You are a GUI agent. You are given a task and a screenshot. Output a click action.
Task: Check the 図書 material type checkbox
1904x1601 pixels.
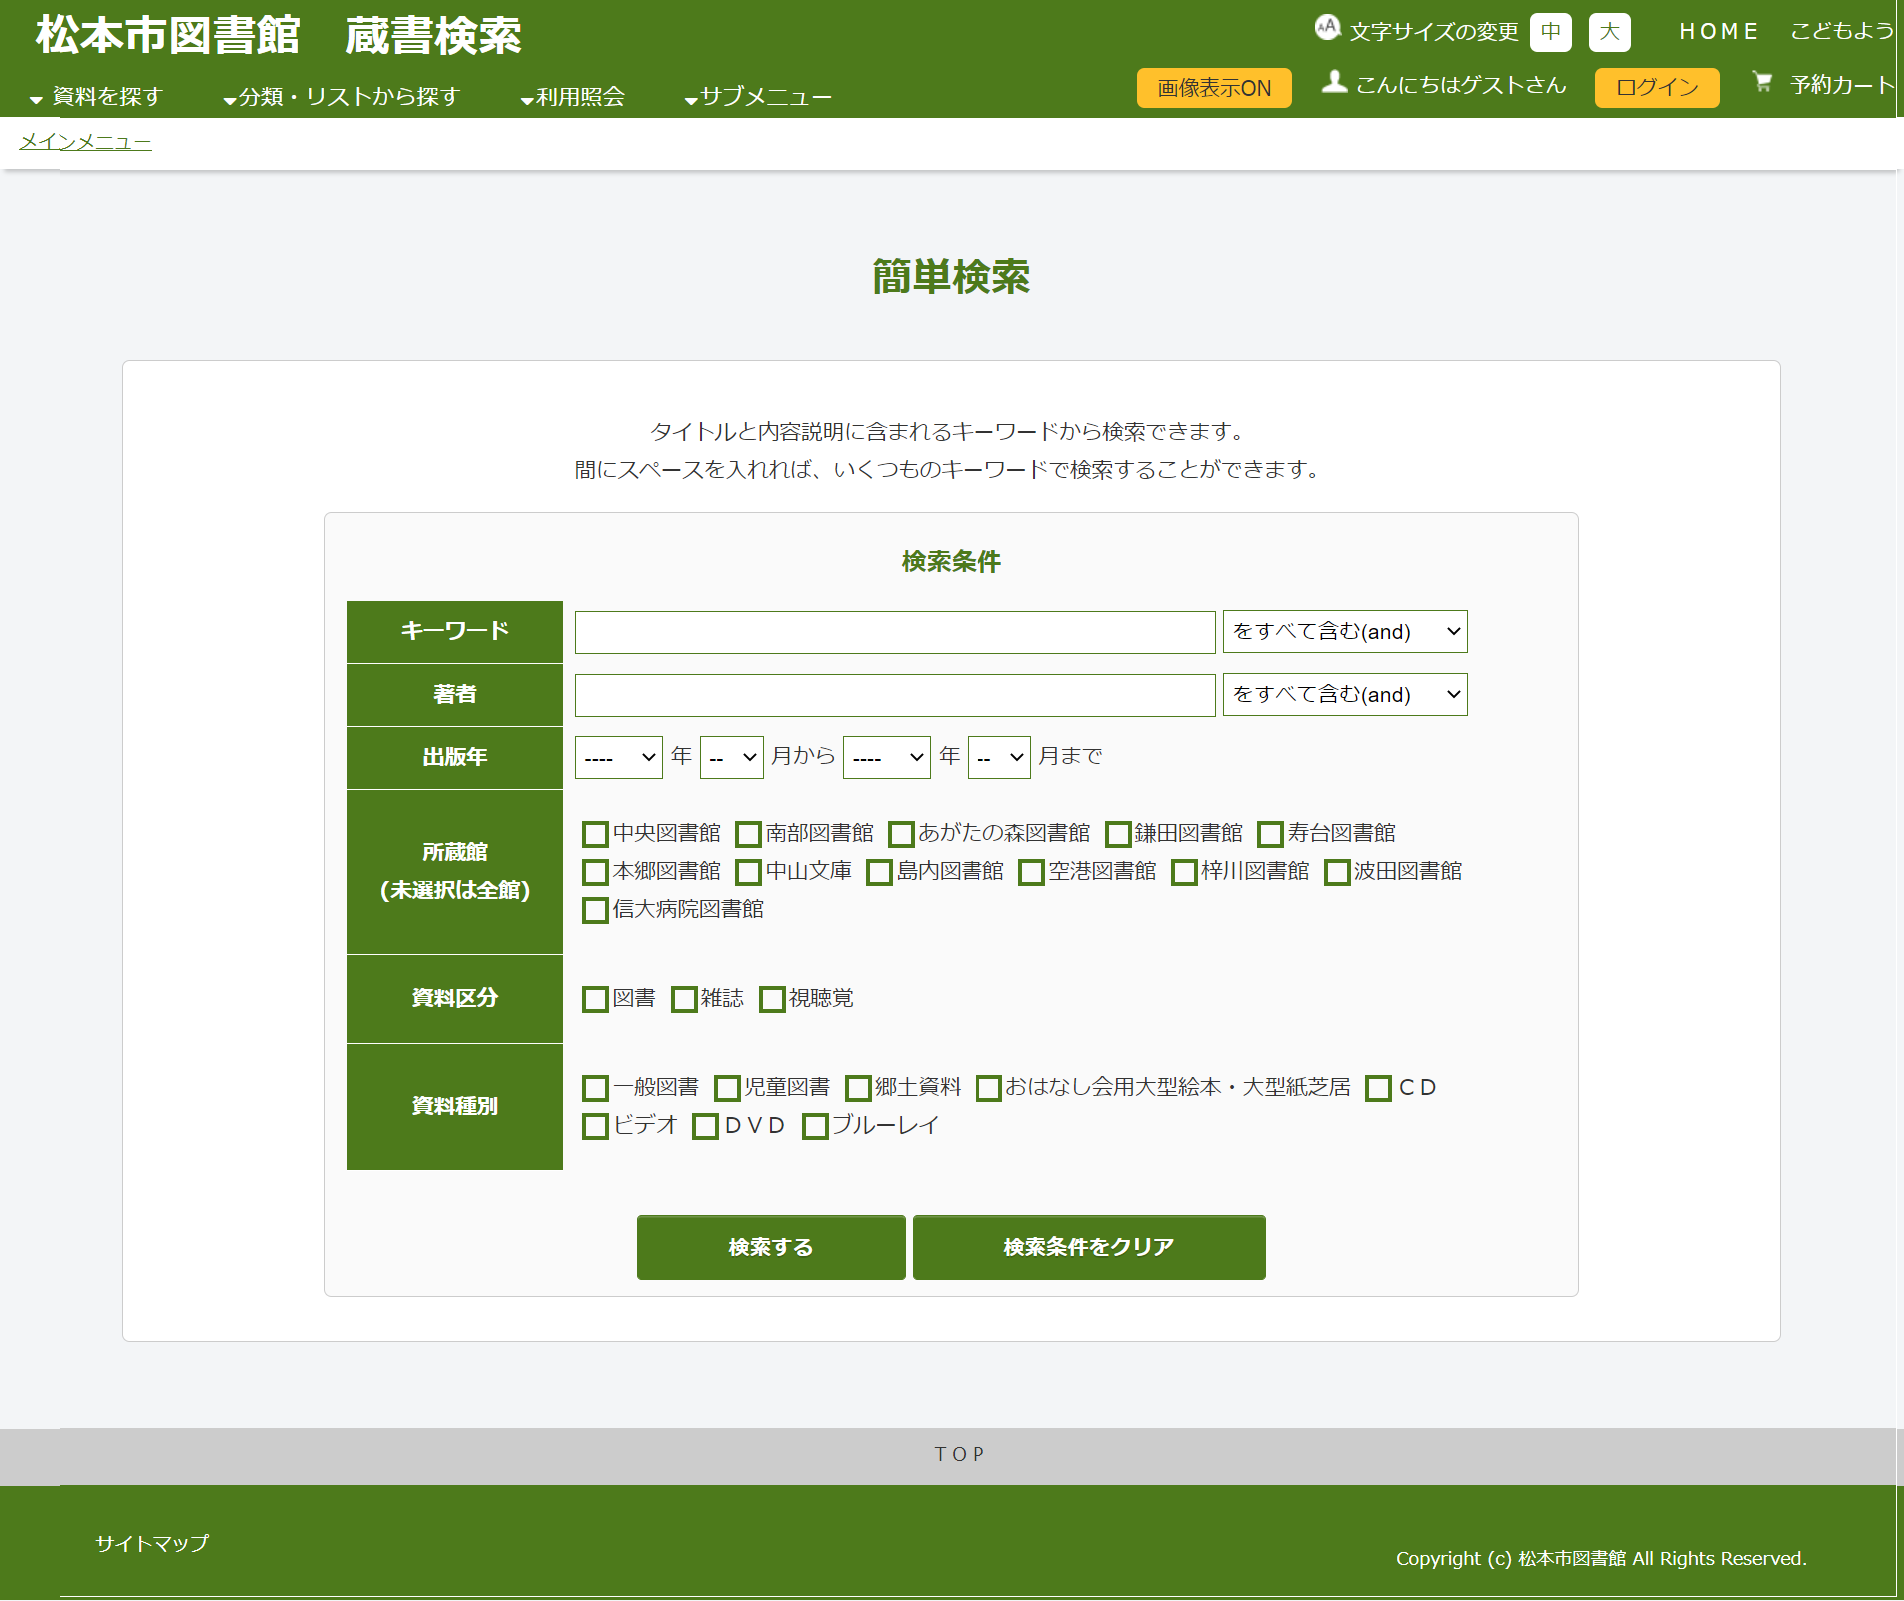(x=595, y=999)
